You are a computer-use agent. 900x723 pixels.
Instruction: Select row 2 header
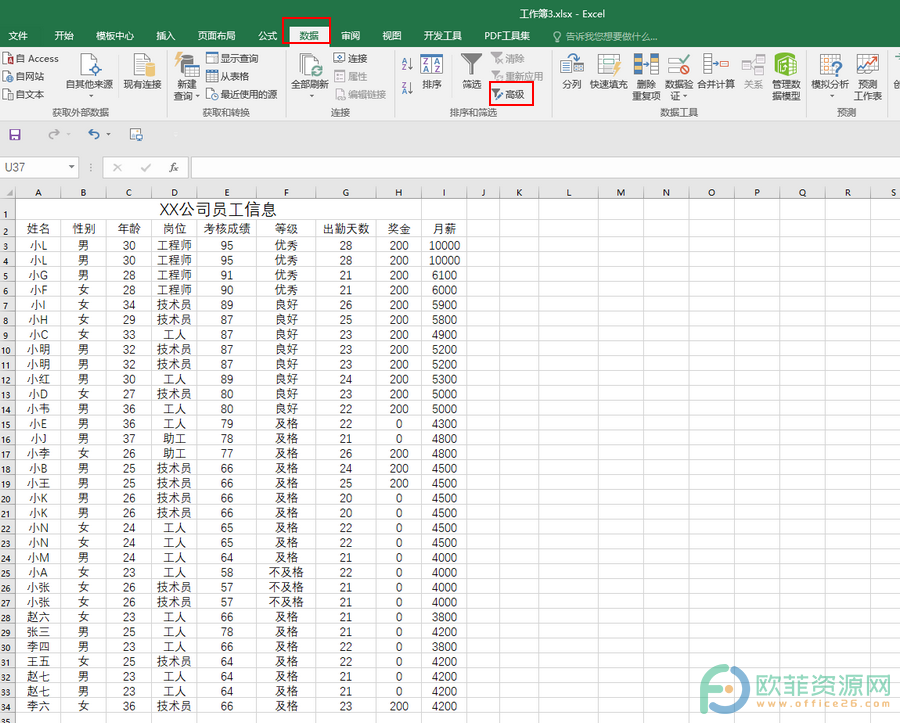click(7, 230)
